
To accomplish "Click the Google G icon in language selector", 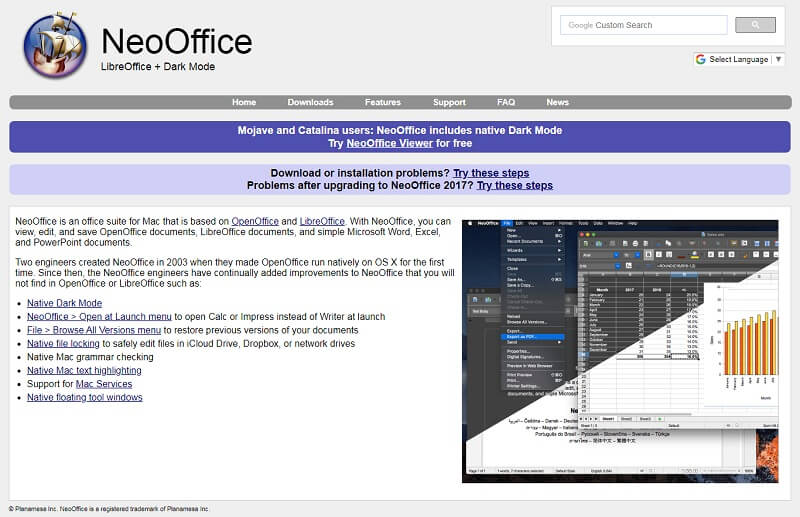I will click(x=701, y=59).
